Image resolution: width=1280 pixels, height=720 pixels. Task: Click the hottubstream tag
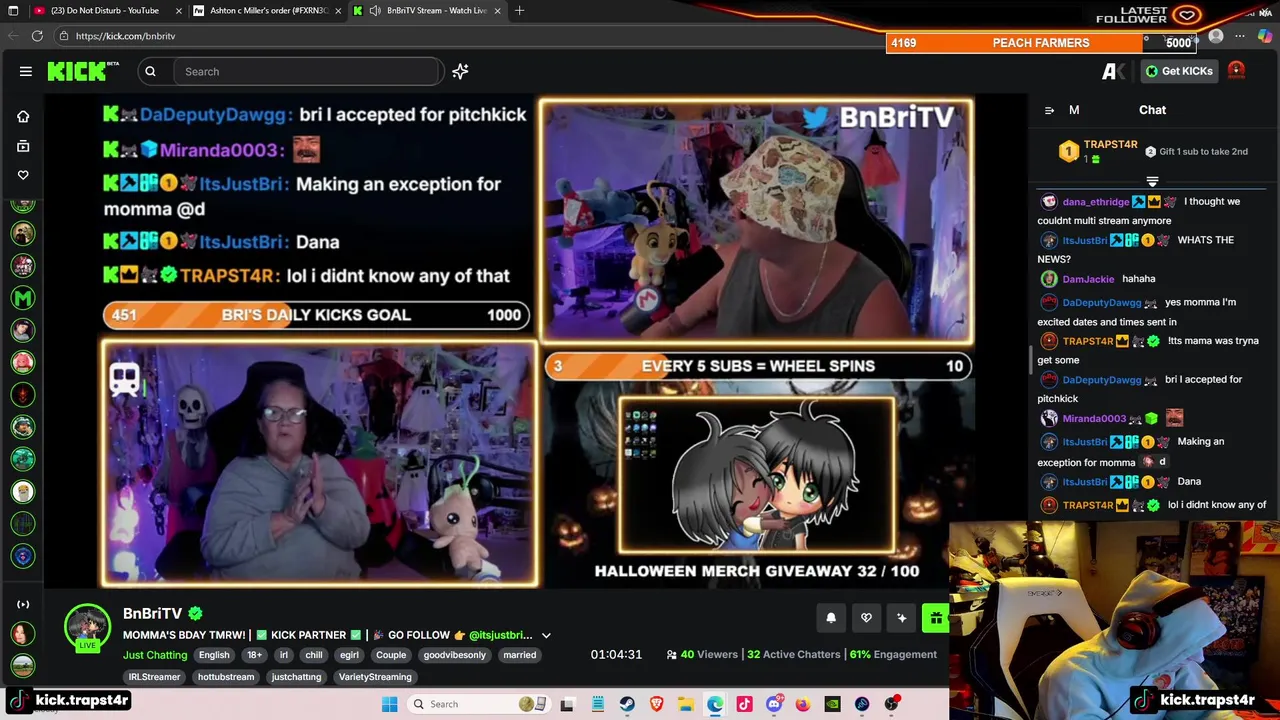point(226,677)
